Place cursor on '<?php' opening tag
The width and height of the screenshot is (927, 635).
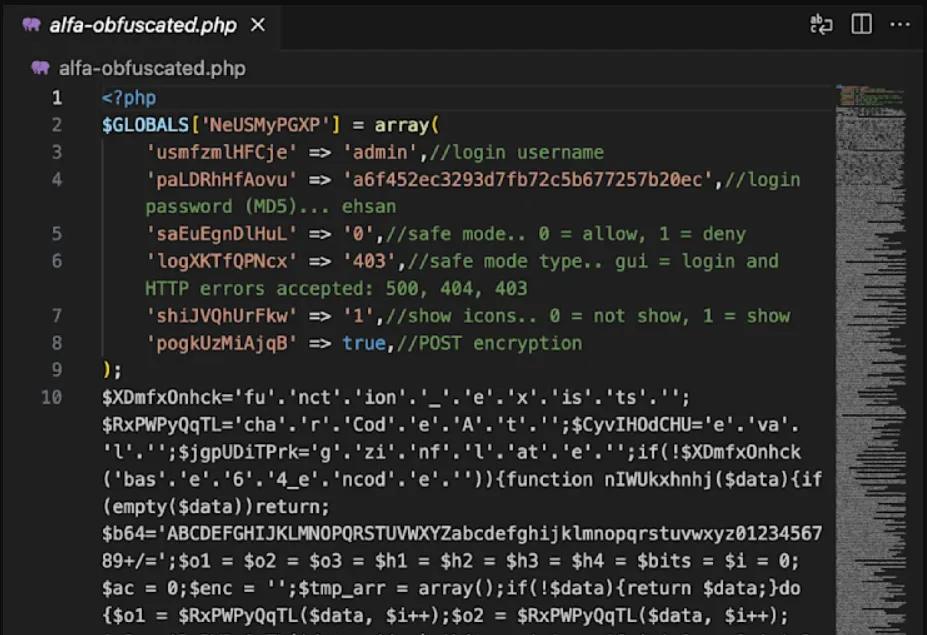click(129, 98)
